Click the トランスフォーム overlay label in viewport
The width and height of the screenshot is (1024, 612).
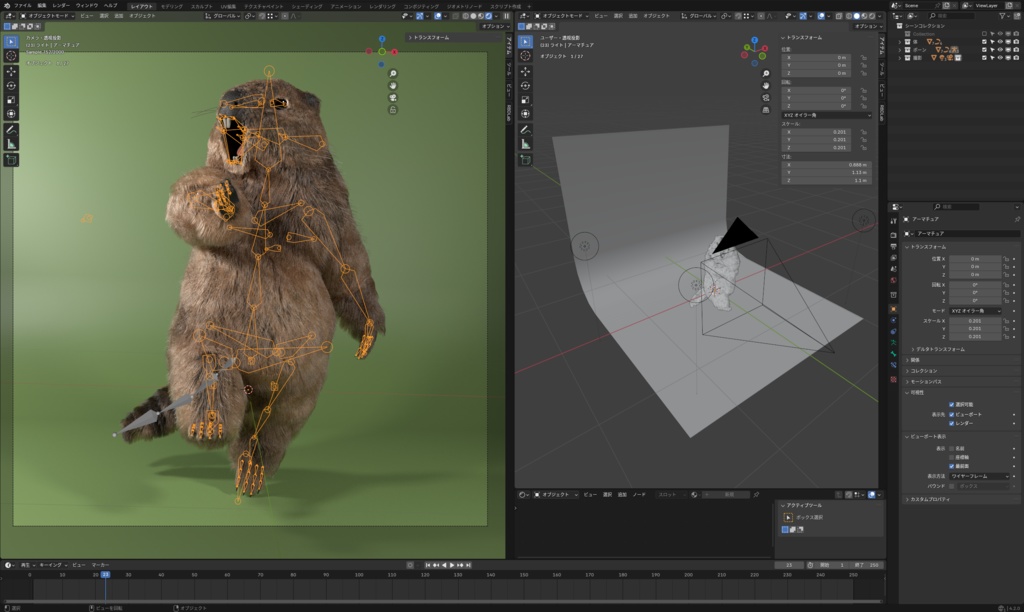pos(431,38)
